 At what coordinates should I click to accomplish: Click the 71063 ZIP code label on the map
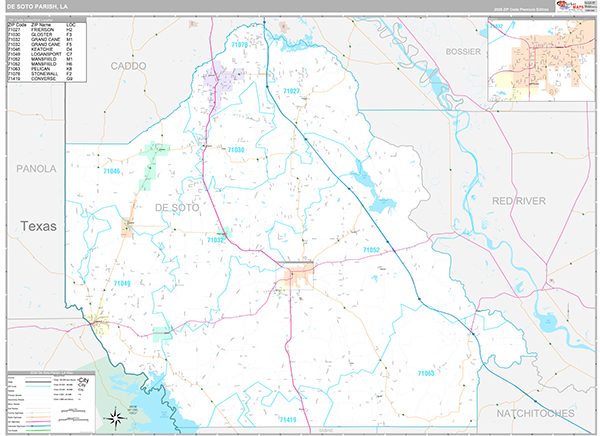(x=426, y=373)
